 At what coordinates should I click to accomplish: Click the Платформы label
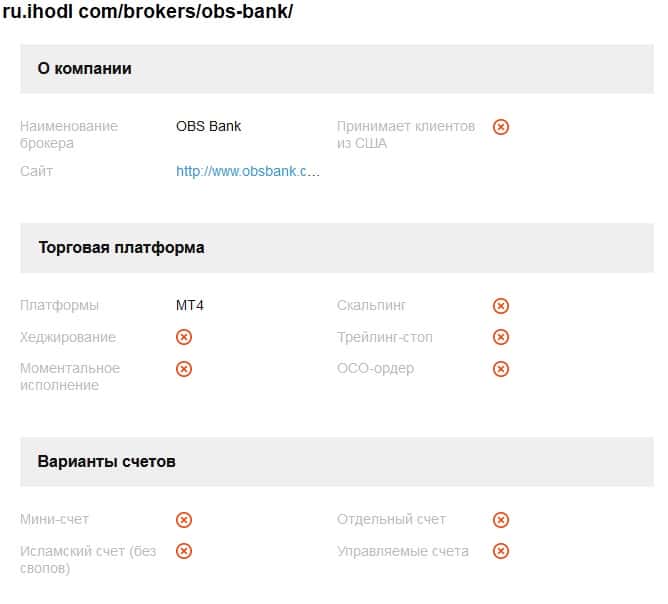pos(59,306)
